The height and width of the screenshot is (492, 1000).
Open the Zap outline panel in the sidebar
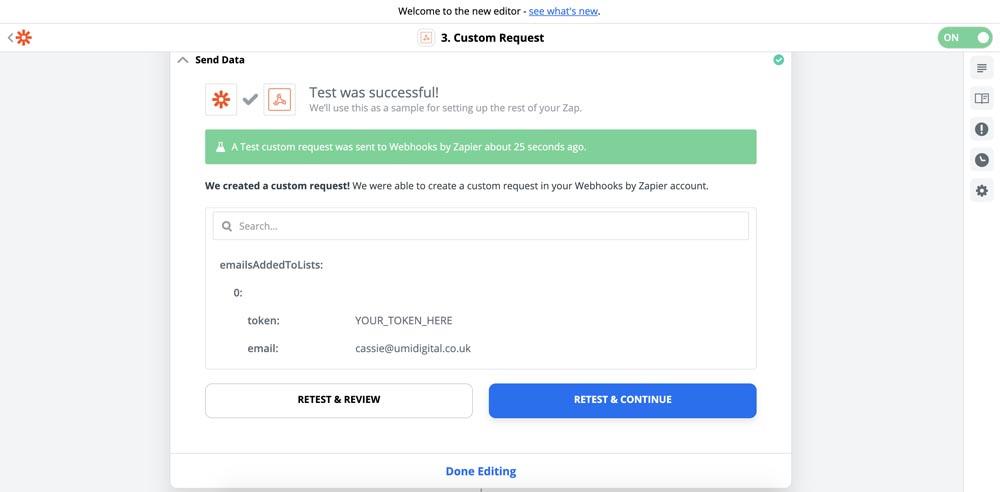pyautogui.click(x=981, y=68)
